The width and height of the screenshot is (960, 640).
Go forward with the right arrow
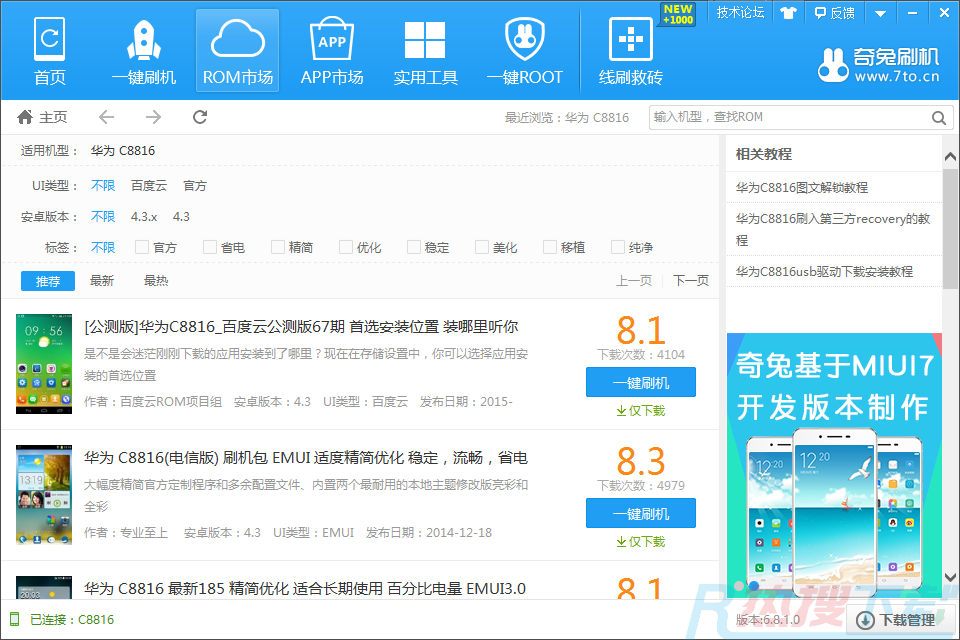pyautogui.click(x=153, y=117)
